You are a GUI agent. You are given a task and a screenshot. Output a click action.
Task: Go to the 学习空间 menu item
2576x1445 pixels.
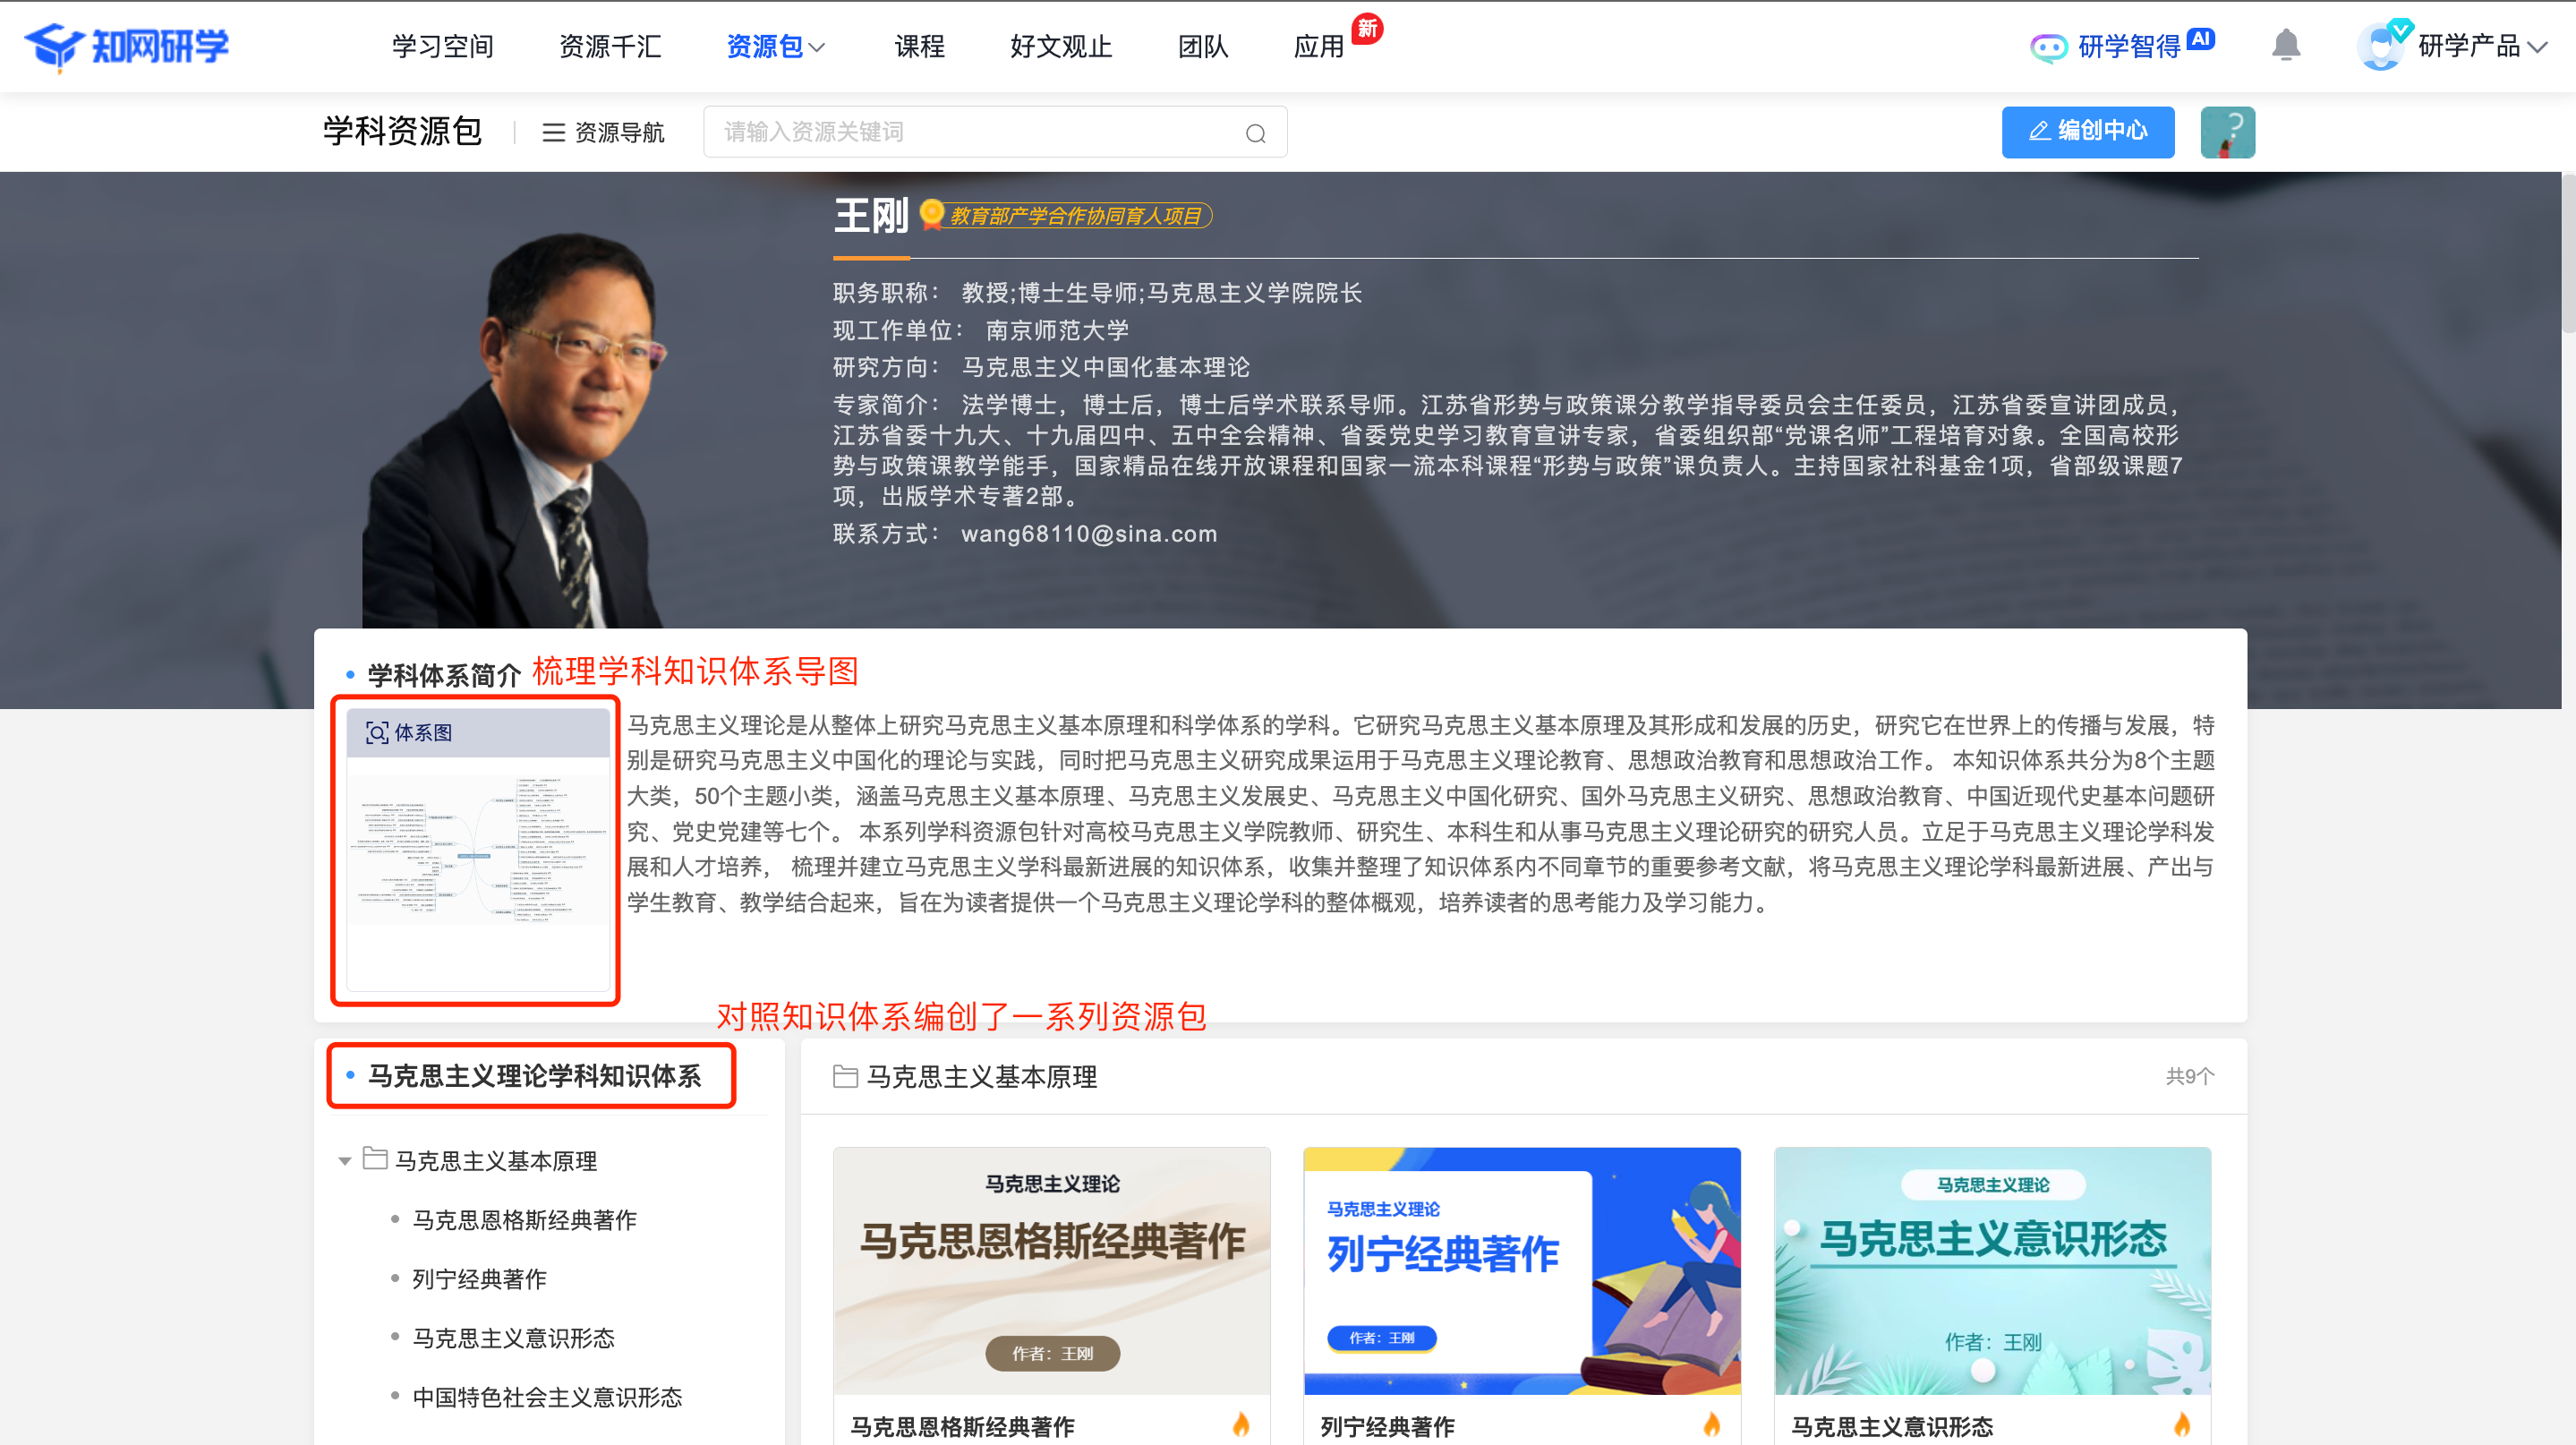pos(442,47)
